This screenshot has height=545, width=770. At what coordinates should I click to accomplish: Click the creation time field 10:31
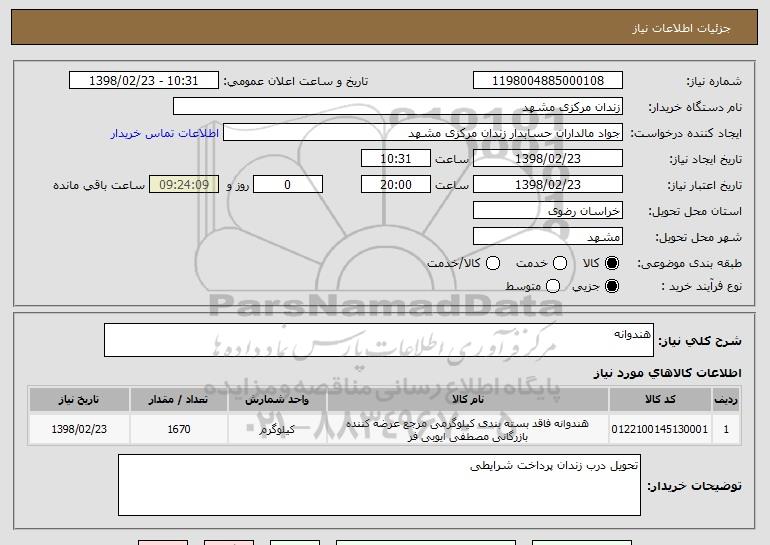tap(396, 158)
